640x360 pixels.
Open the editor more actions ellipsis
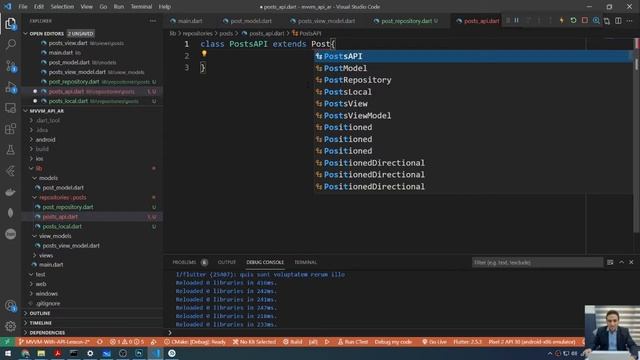pyautogui.click(x=630, y=21)
